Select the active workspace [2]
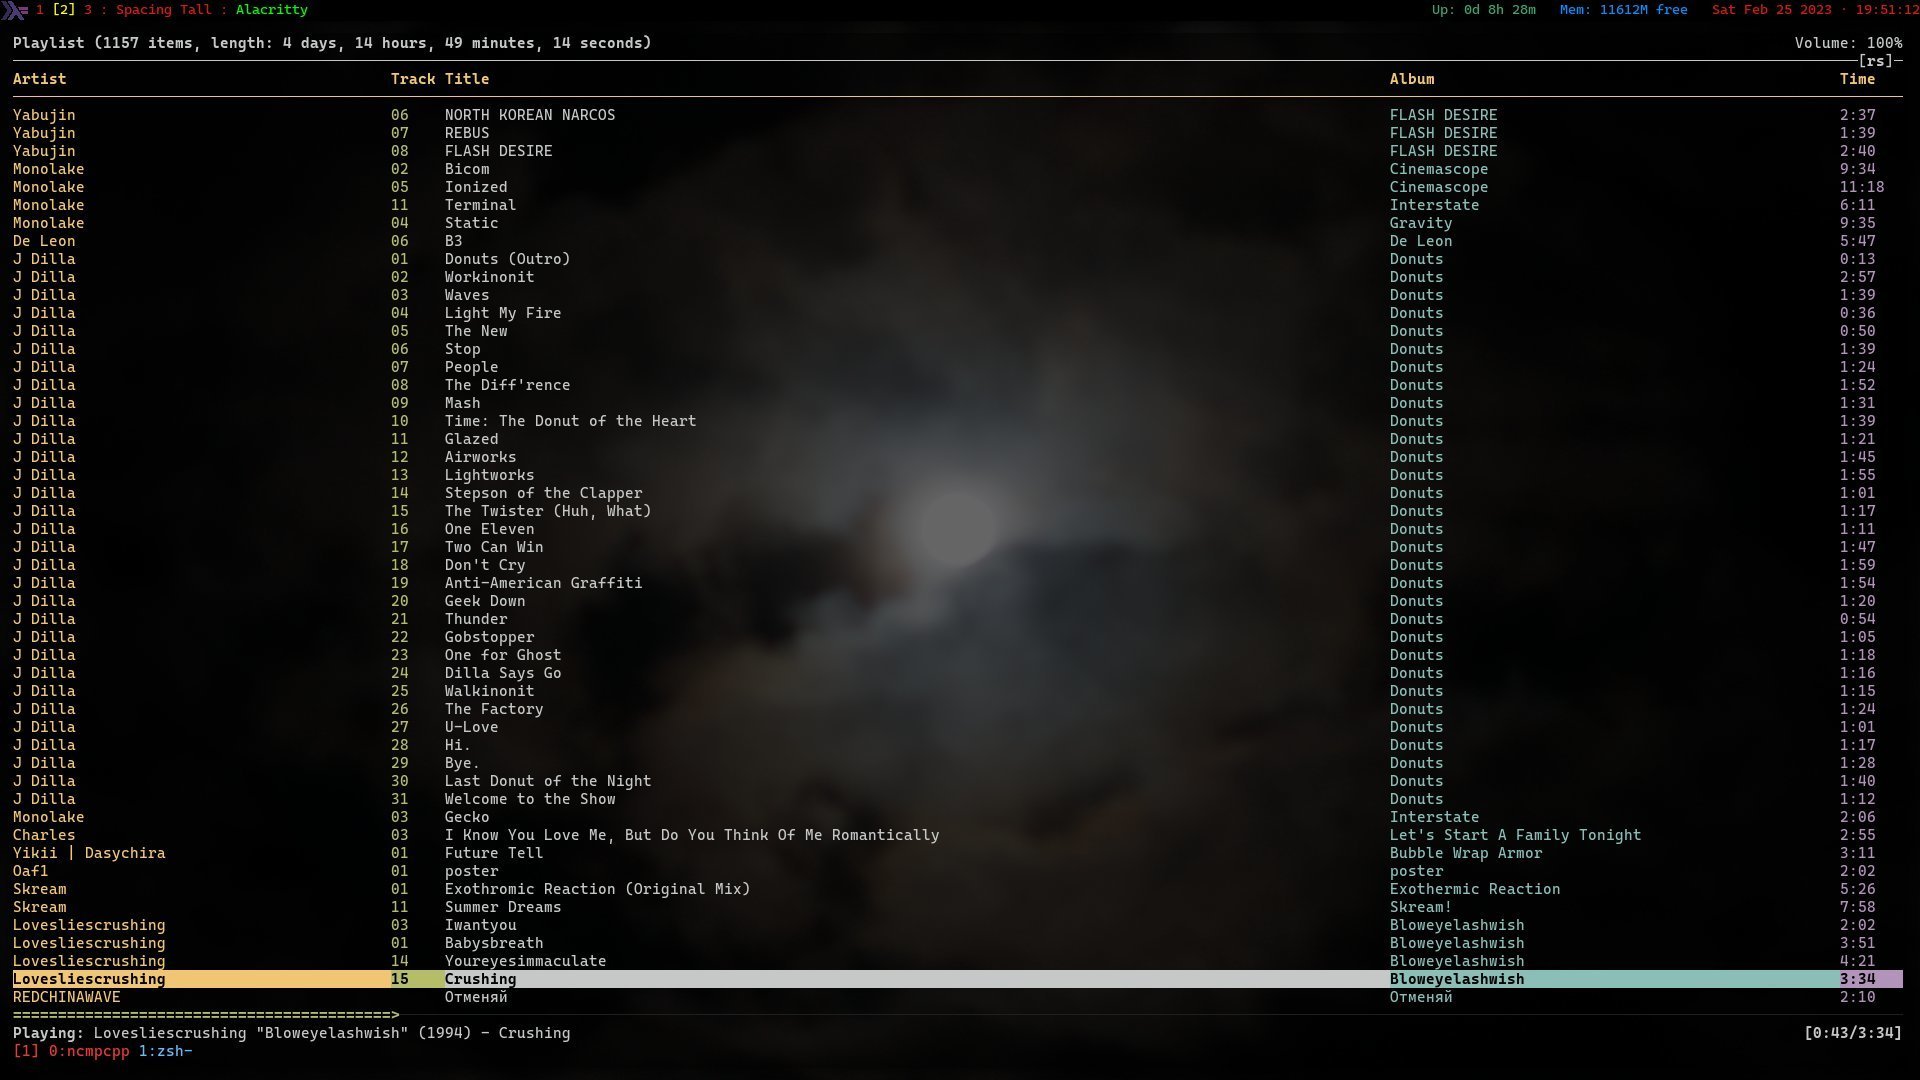The image size is (1920, 1080). [64, 10]
